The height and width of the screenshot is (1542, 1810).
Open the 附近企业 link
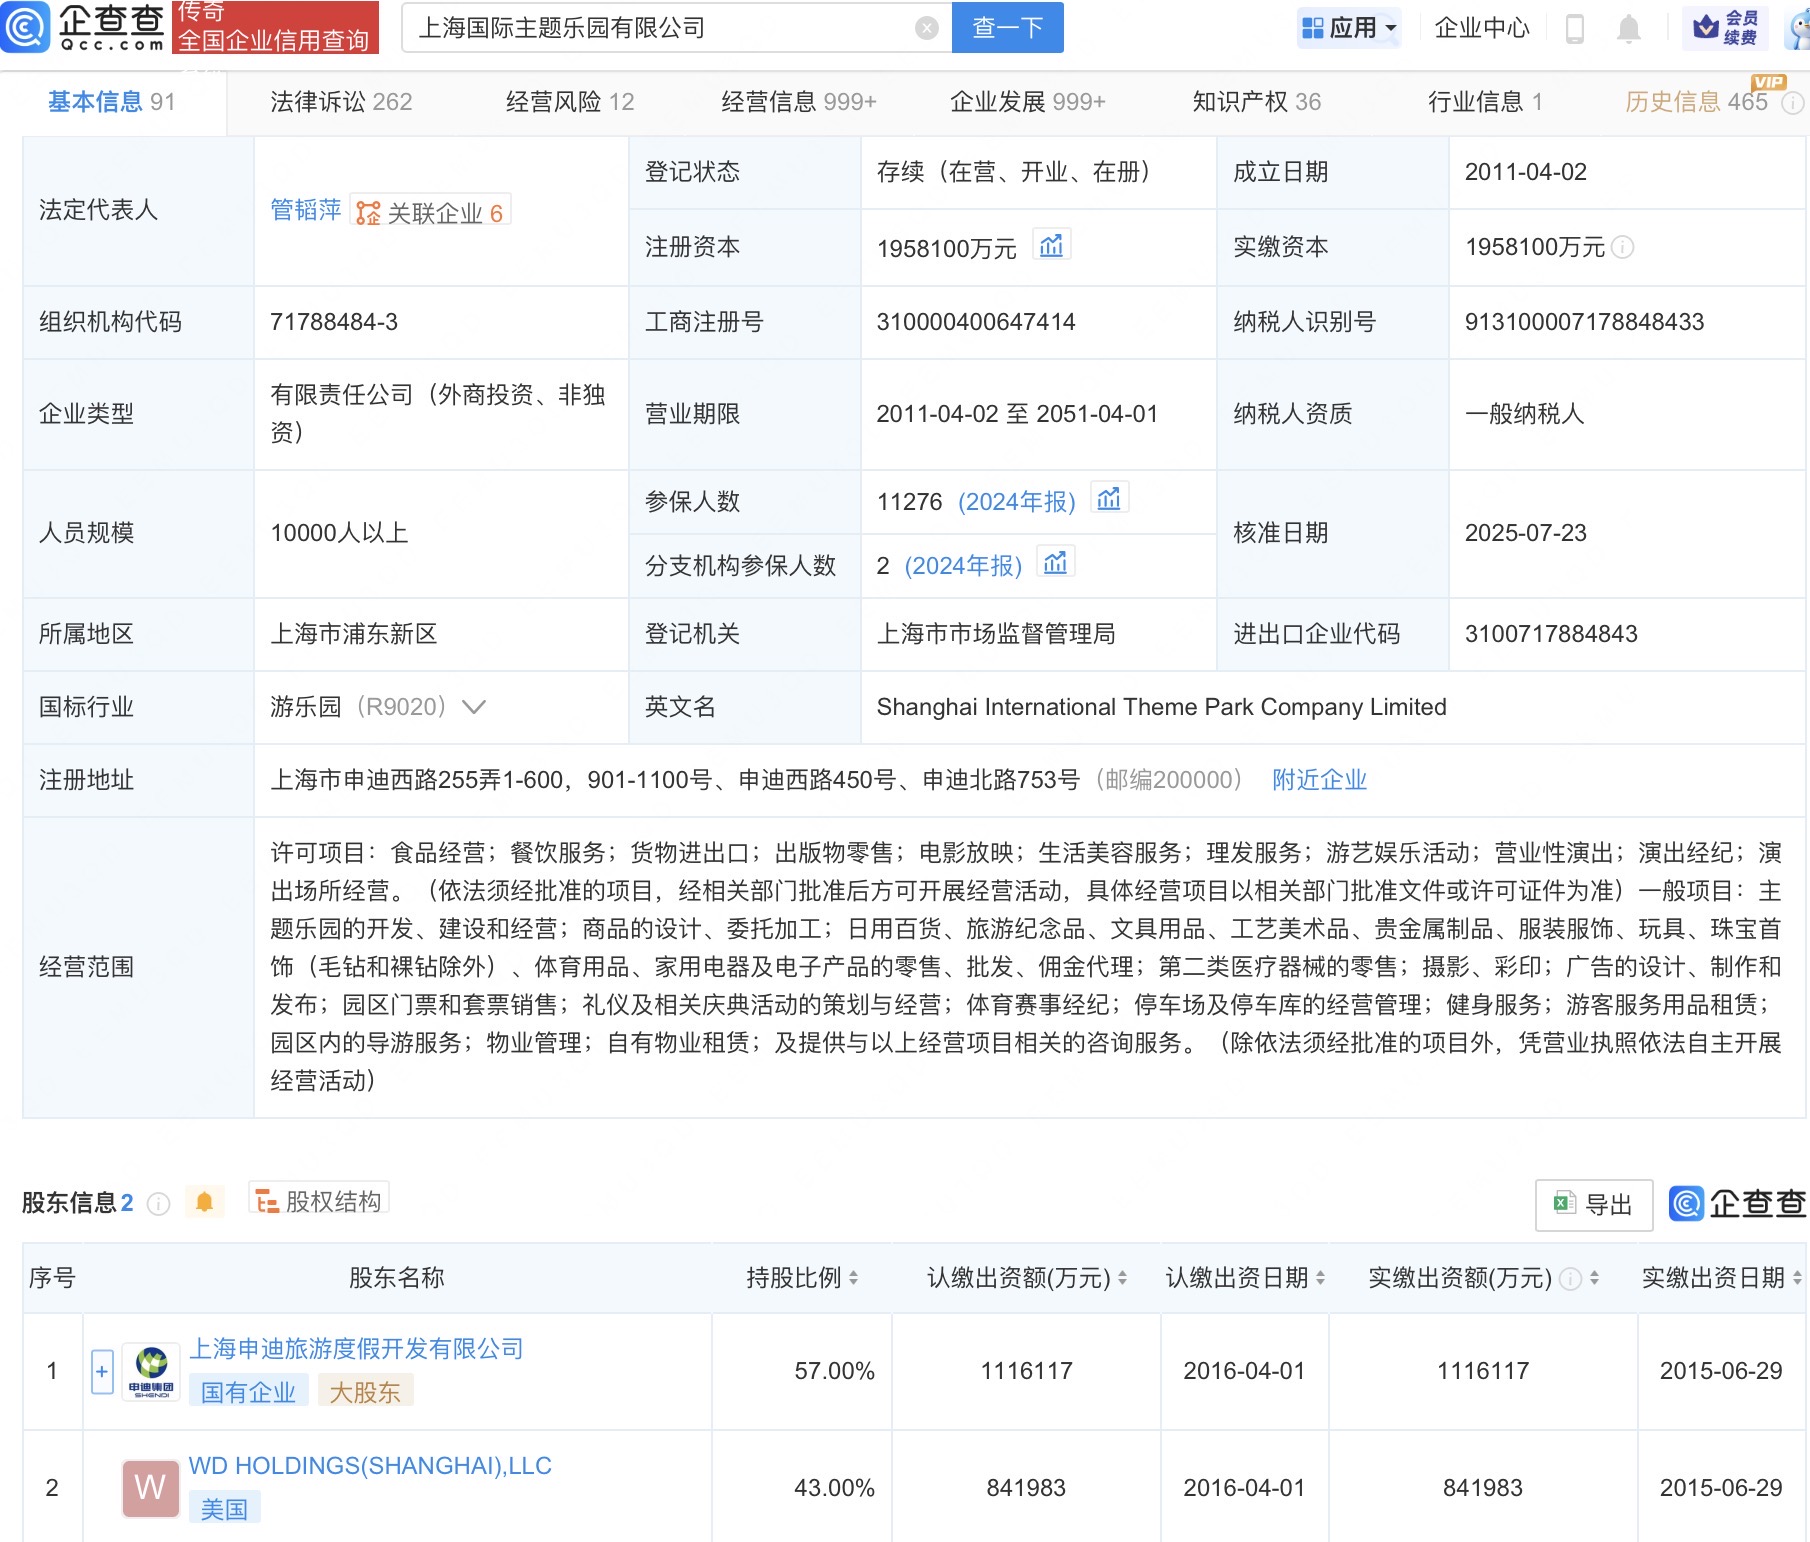[x=1319, y=780]
